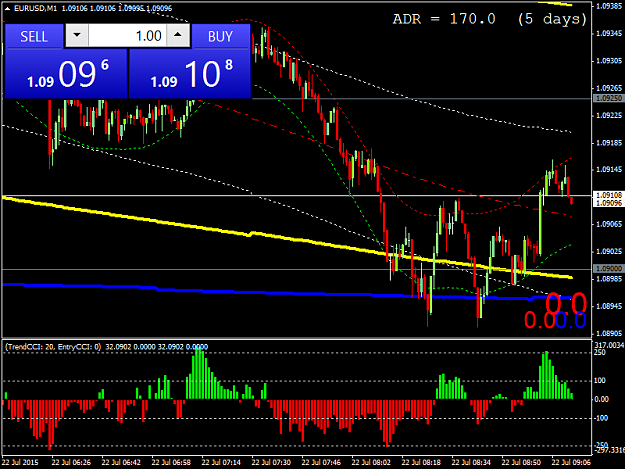Click the 1.09345 price scale label
This screenshot has height=469, width=625.
click(609, 33)
